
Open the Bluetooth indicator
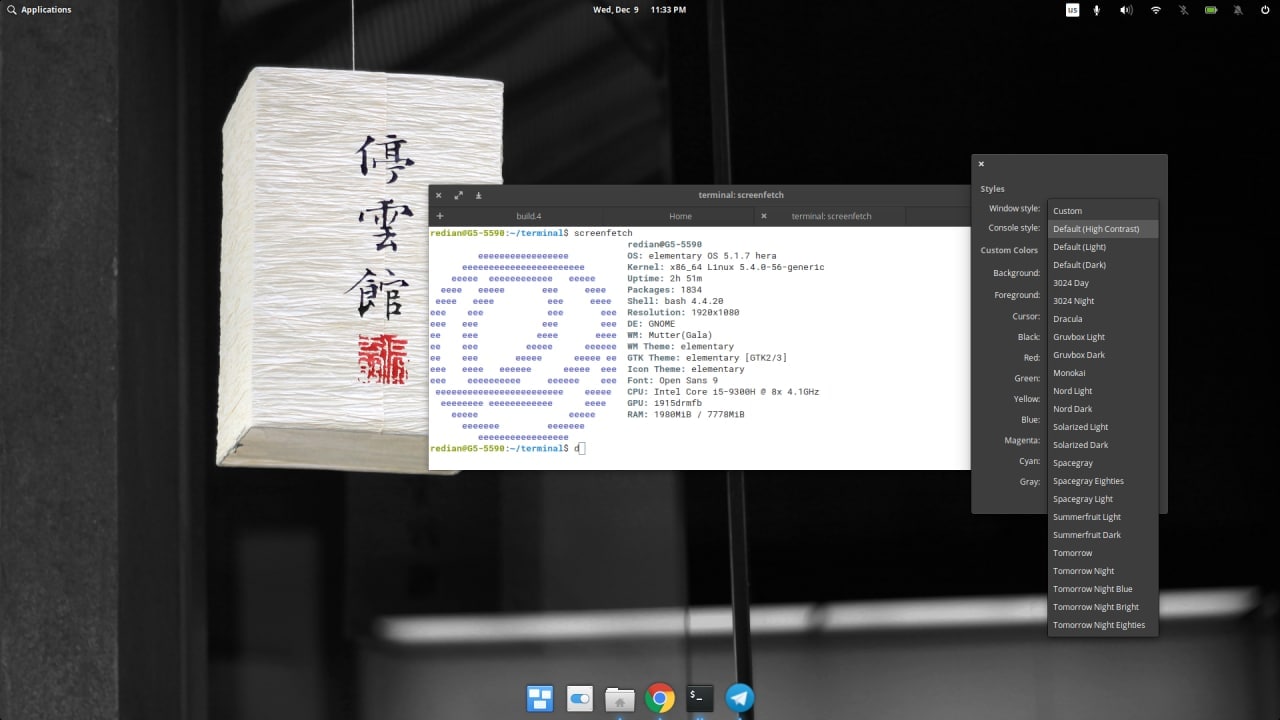tap(1184, 10)
